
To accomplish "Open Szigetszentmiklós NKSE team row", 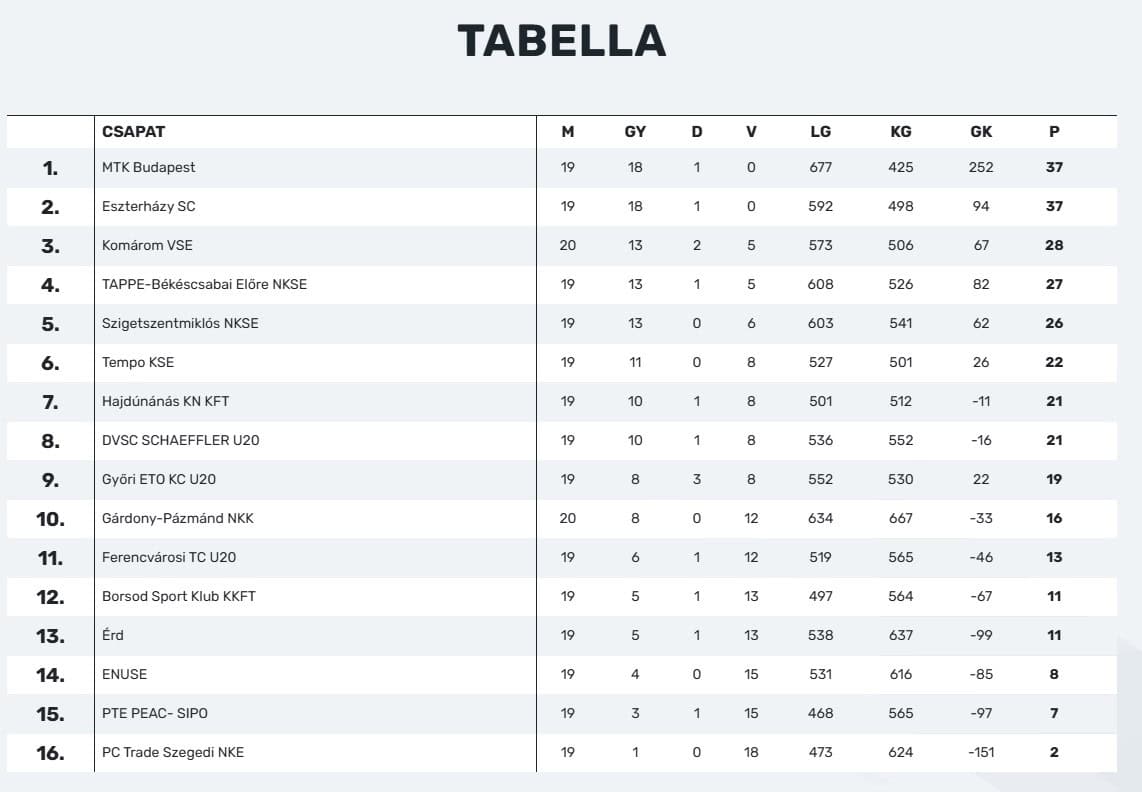I will click(x=180, y=323).
